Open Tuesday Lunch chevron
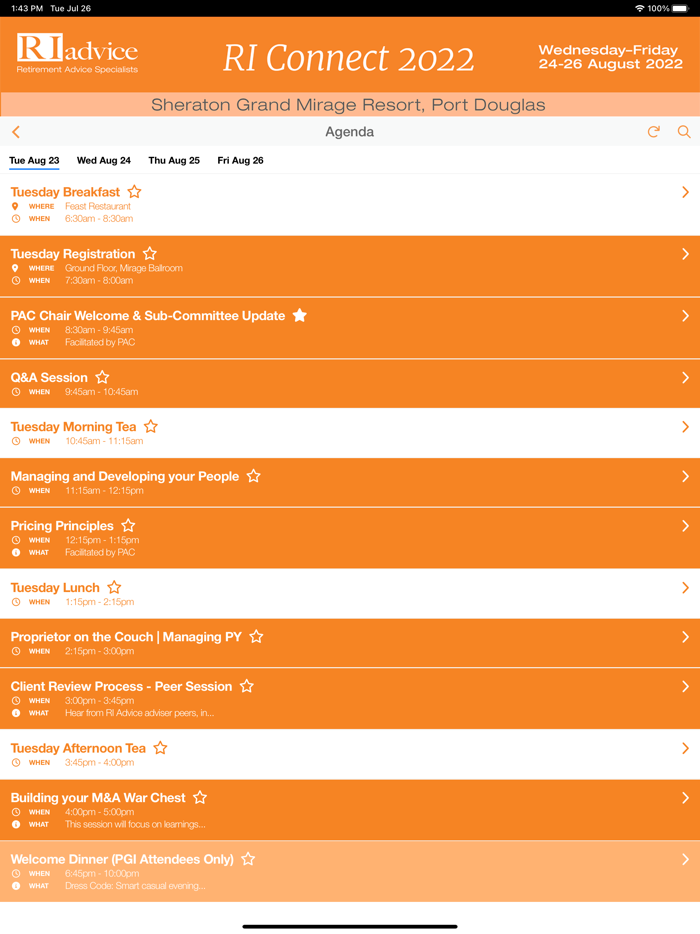The image size is (700, 934). pyautogui.click(x=685, y=587)
